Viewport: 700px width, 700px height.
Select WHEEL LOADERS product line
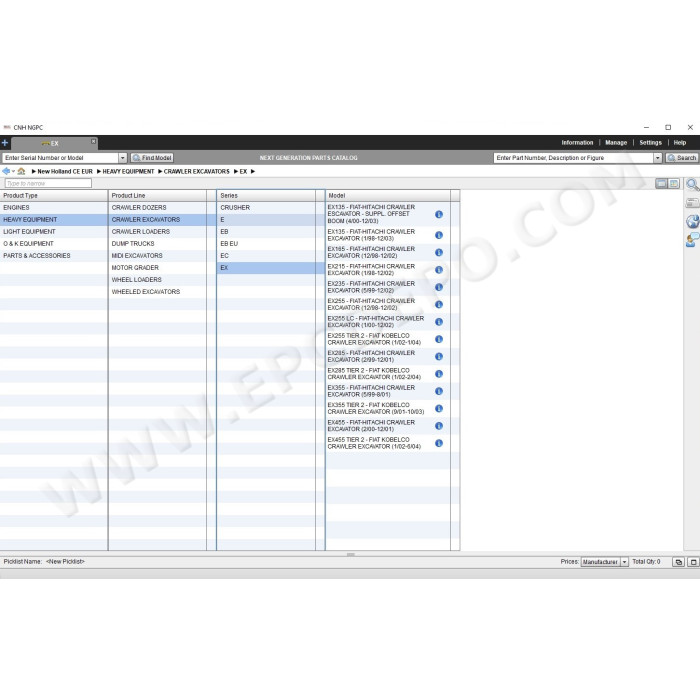[158, 280]
